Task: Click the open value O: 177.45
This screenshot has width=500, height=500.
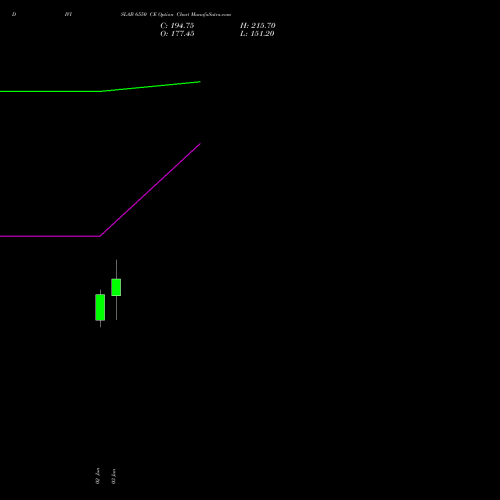Action: pyautogui.click(x=177, y=34)
